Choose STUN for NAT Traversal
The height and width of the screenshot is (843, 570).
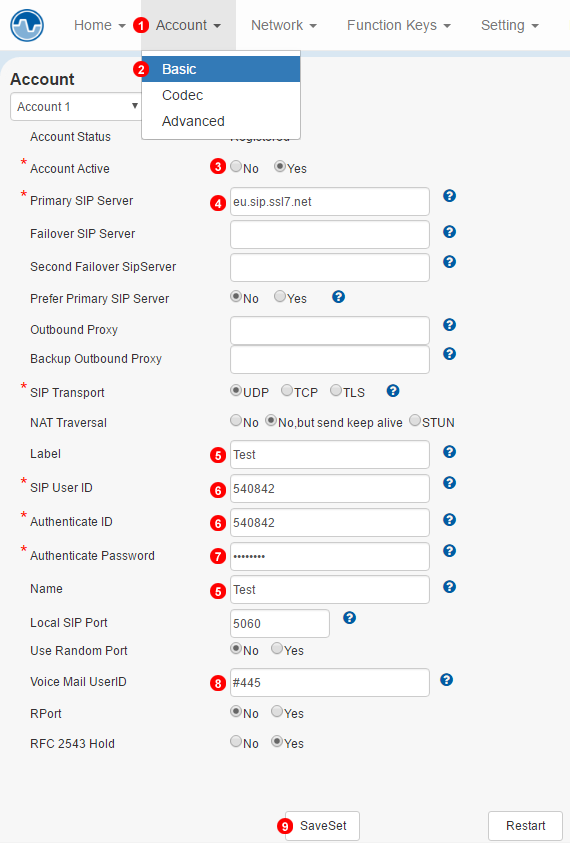pos(415,420)
